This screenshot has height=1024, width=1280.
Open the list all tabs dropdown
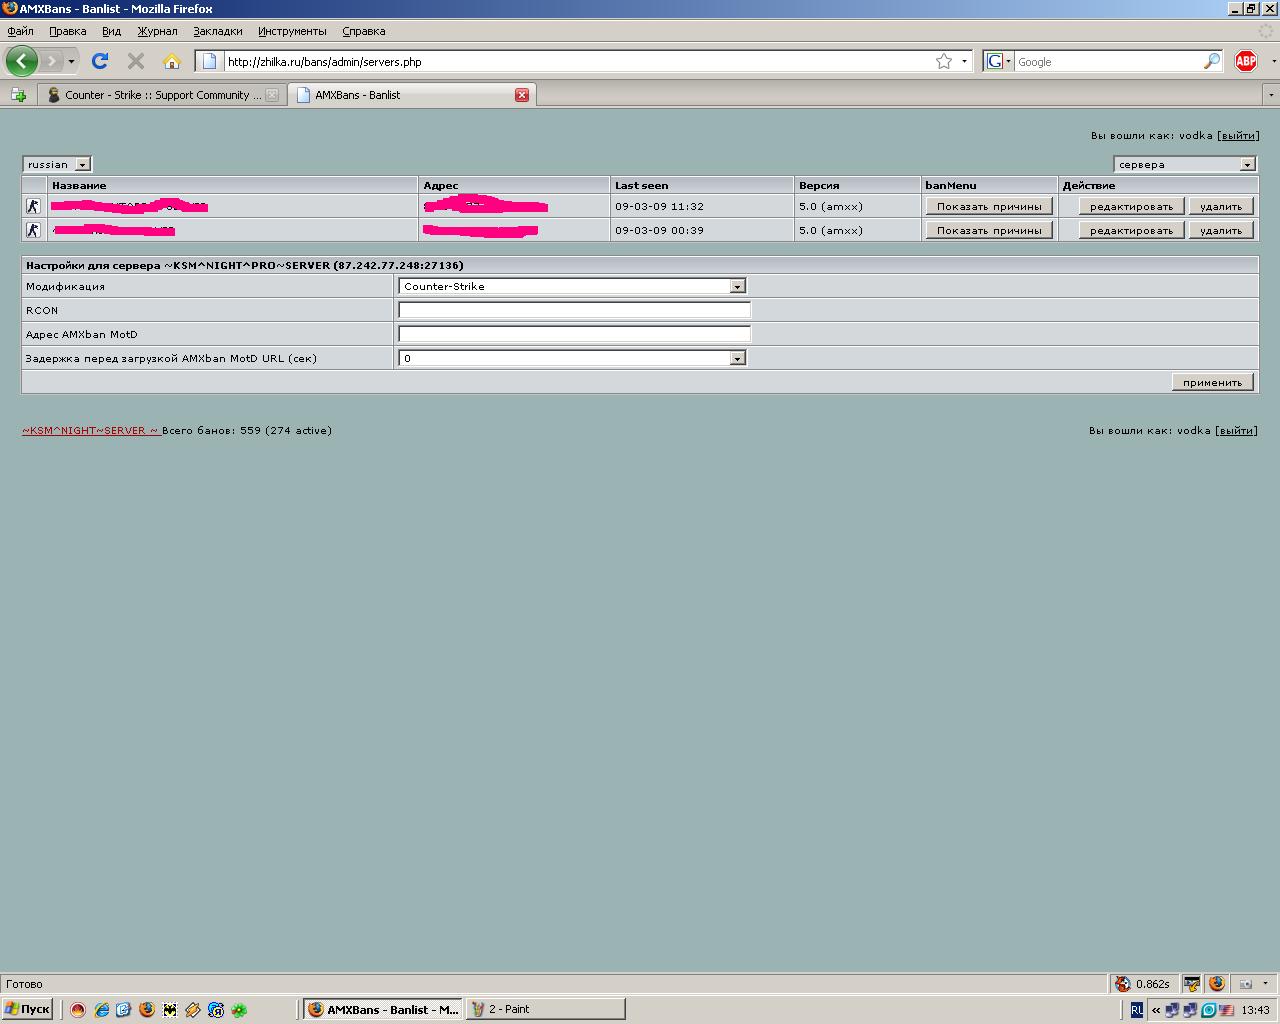pyautogui.click(x=1270, y=95)
